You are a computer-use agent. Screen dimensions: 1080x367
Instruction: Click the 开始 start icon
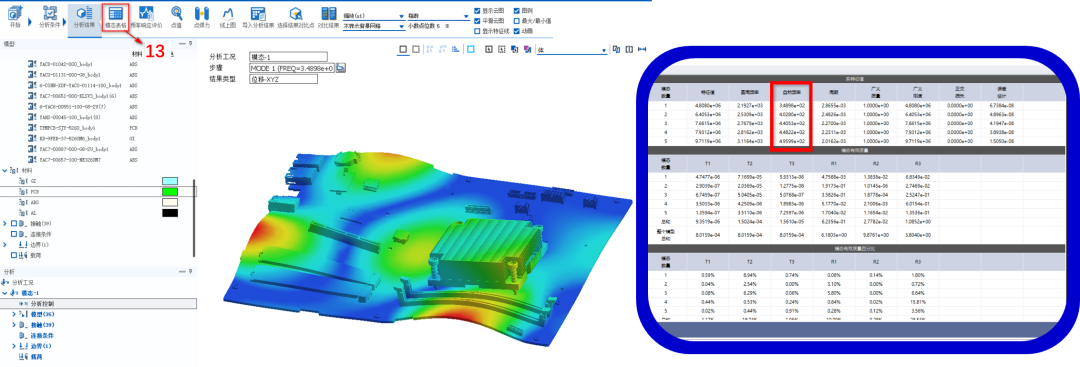[x=14, y=16]
